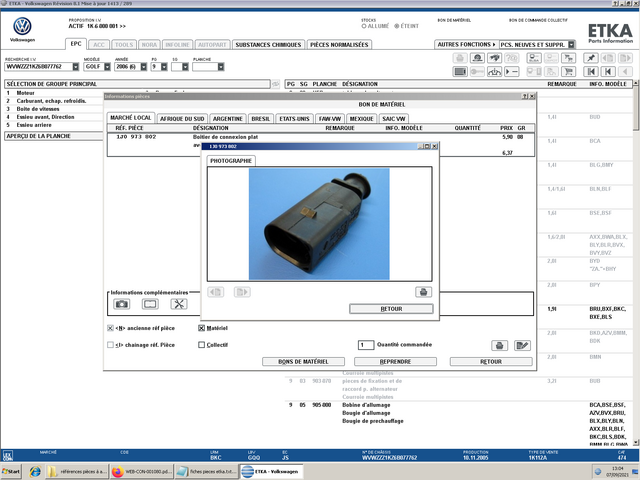Switch to the ETATS-UNIS tab
640x480 pixels.
click(294, 119)
